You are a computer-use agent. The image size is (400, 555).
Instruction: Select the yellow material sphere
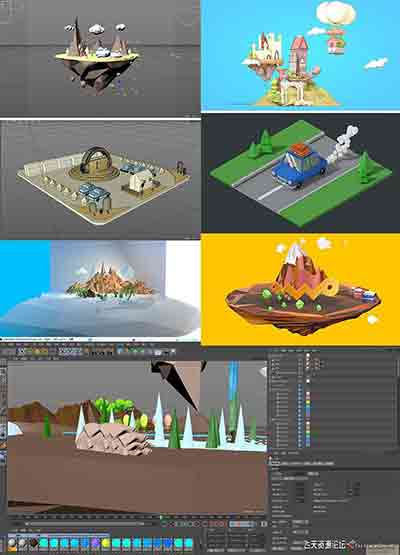[106, 543]
